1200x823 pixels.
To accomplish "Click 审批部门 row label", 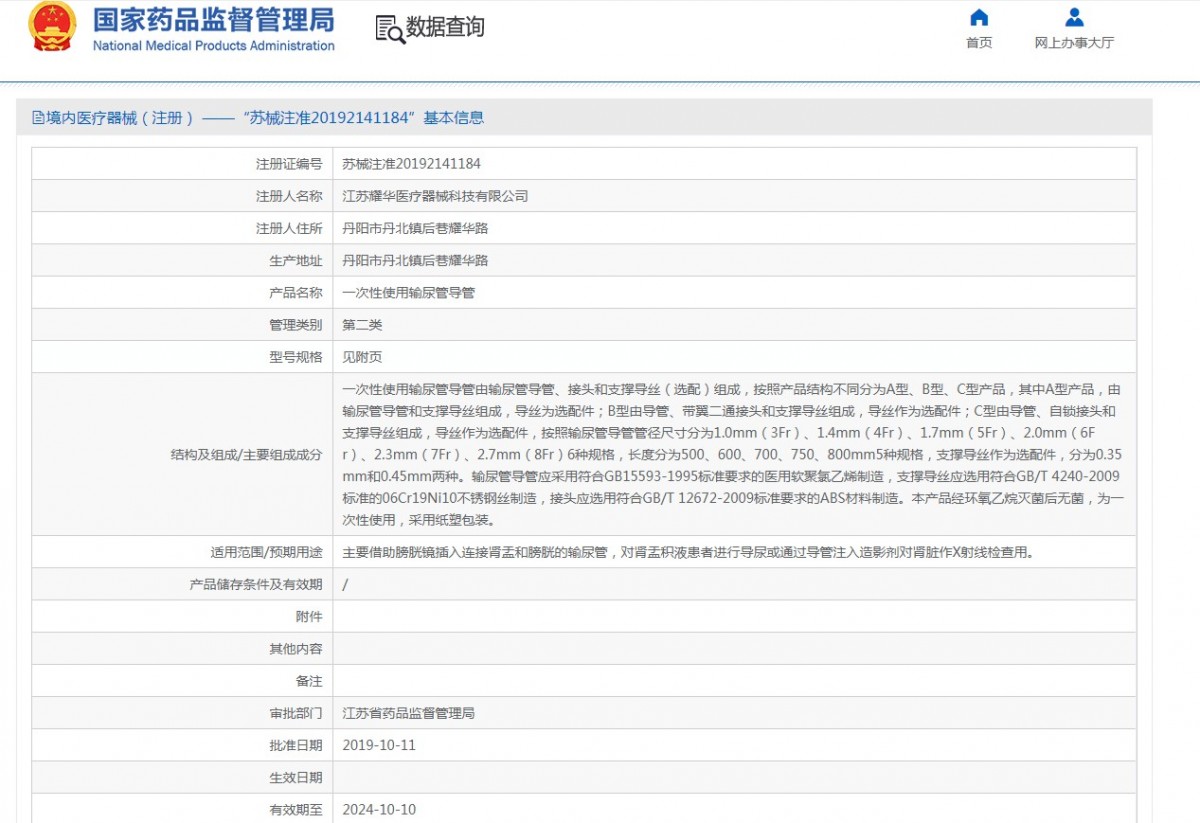I will point(296,713).
